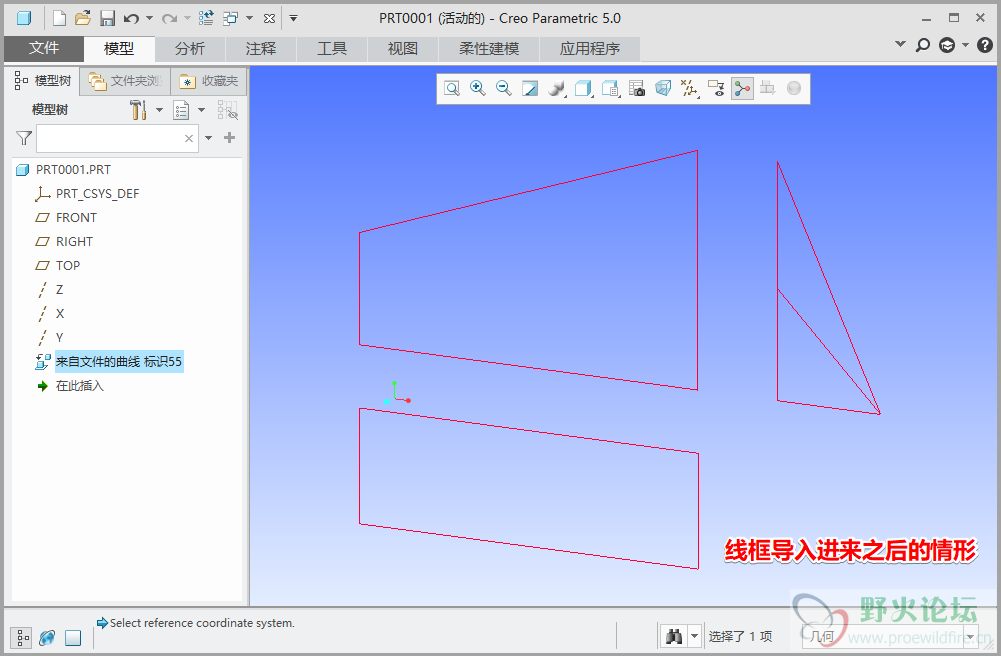Click the Perspective View icon

pyautogui.click(x=662, y=89)
